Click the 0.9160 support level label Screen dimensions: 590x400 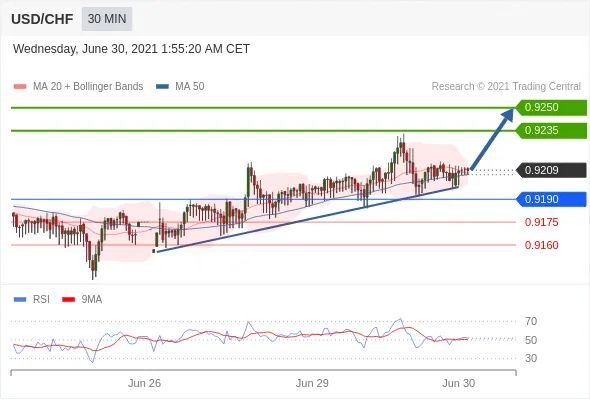(x=541, y=245)
